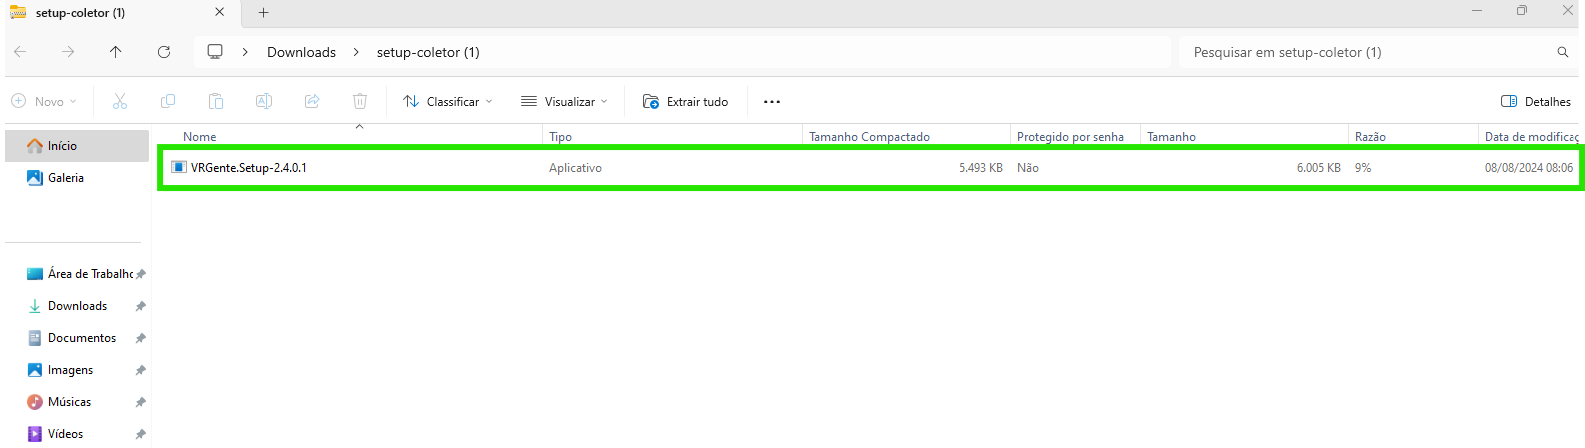1585x448 pixels.
Task: Sort by Tamanho Compactado column header
Action: coord(869,137)
